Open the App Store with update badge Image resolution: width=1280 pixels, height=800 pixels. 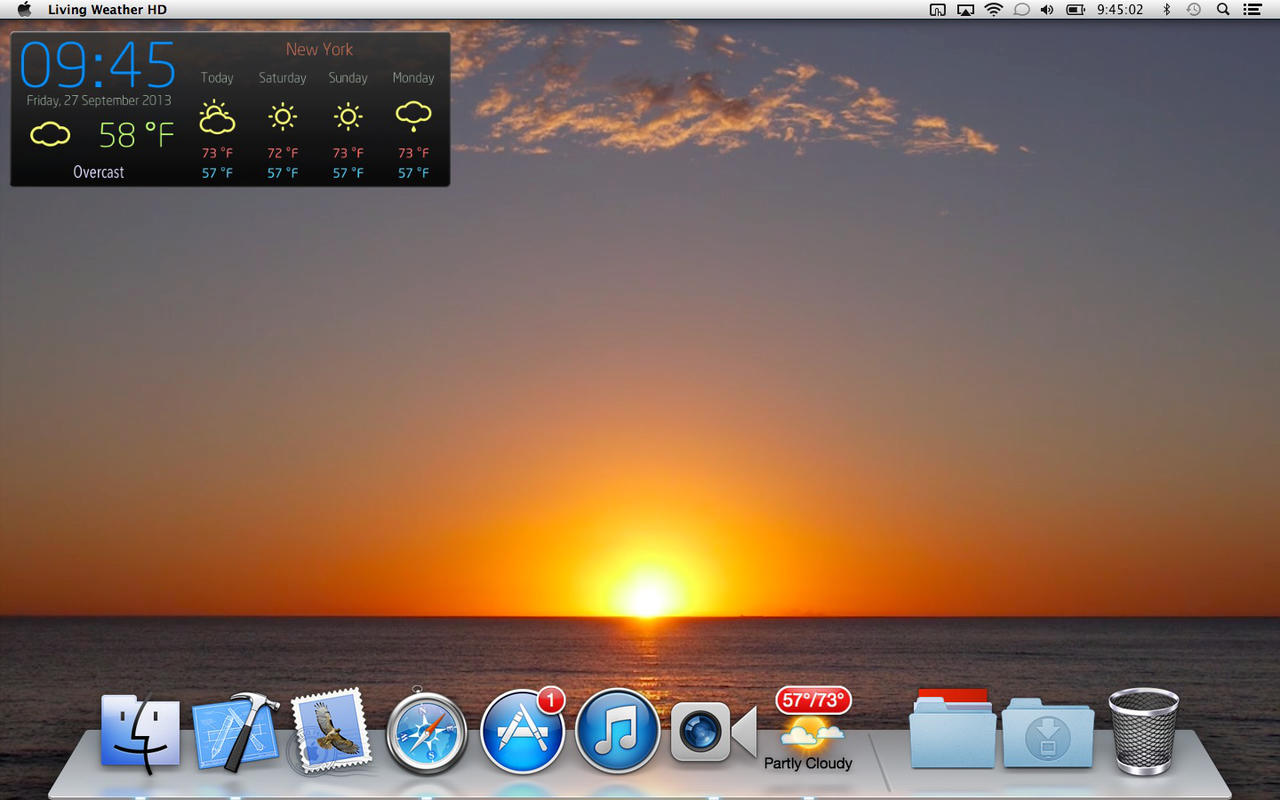coord(522,732)
